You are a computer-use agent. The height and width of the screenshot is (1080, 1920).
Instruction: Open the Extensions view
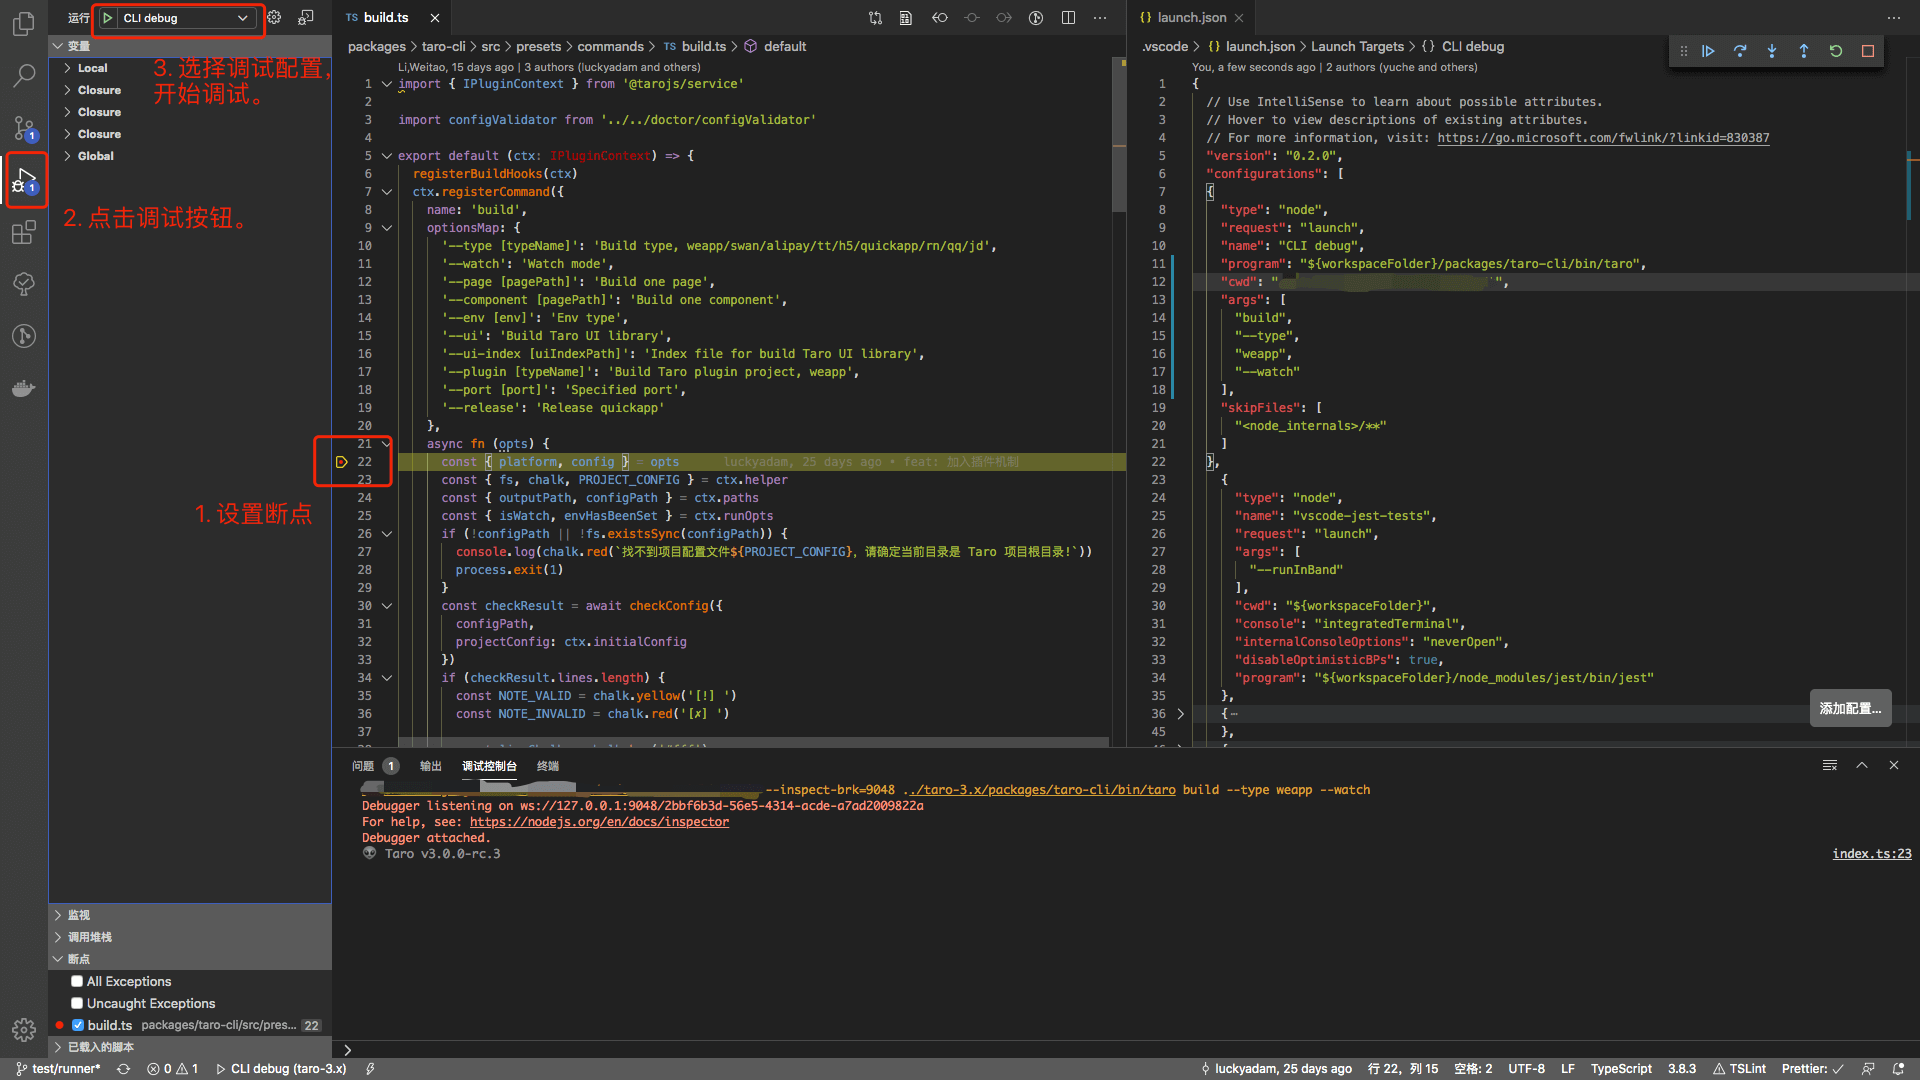click(x=24, y=233)
